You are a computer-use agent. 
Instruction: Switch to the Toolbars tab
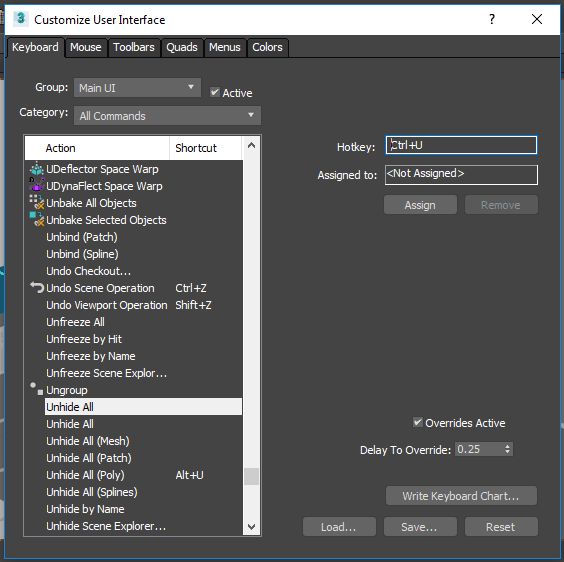point(134,47)
